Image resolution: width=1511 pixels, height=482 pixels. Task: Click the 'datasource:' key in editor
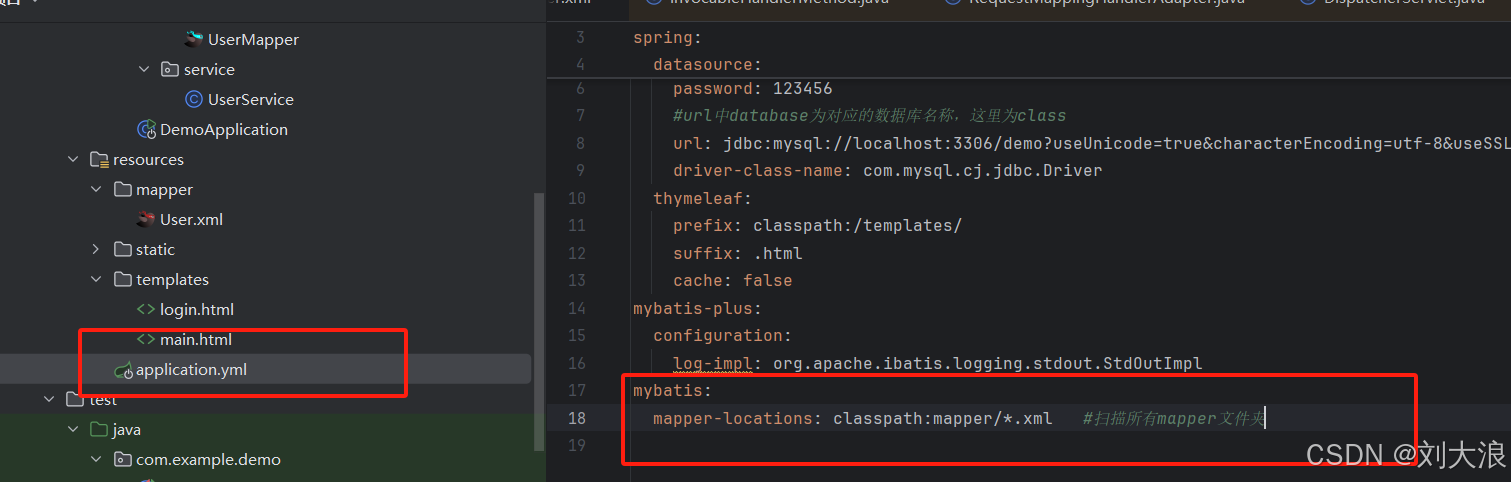coord(707,64)
